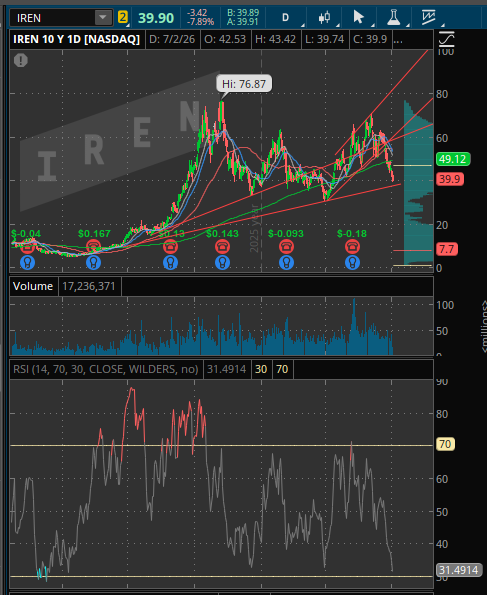This screenshot has width=487, height=595.
Task: Select the pointer drawing tool
Action: (358, 17)
